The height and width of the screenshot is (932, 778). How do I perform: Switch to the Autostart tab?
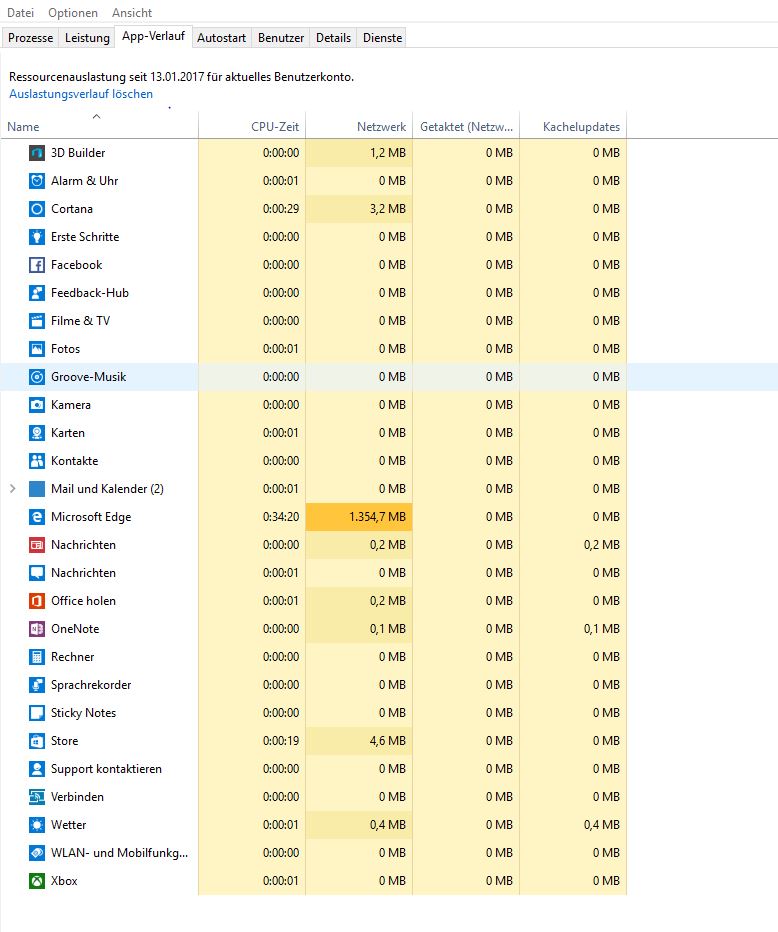pyautogui.click(x=221, y=37)
